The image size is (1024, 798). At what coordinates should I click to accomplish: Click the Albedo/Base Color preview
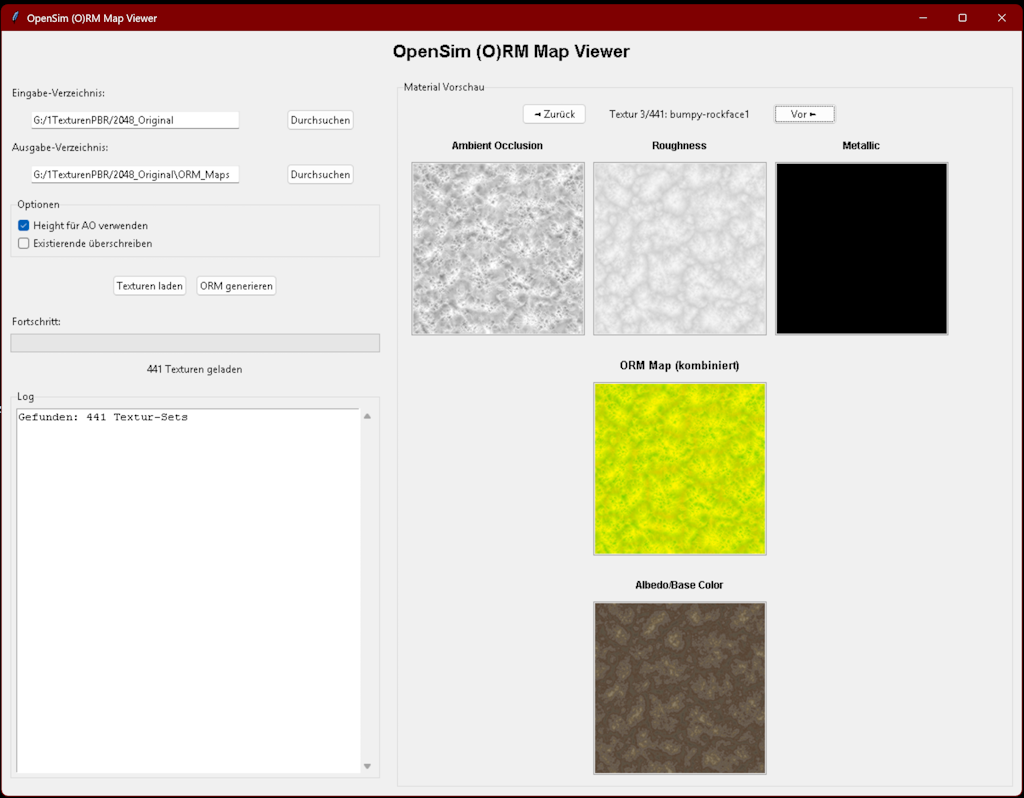coord(679,687)
